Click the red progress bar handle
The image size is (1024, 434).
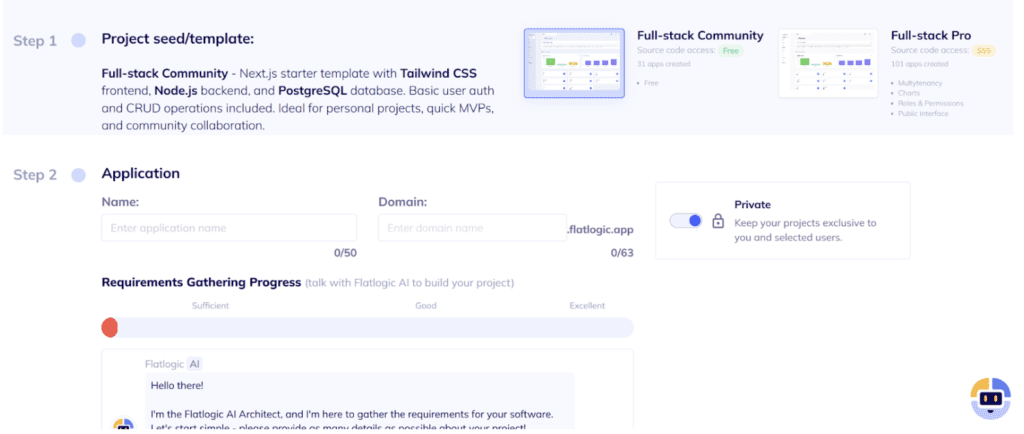tap(110, 328)
